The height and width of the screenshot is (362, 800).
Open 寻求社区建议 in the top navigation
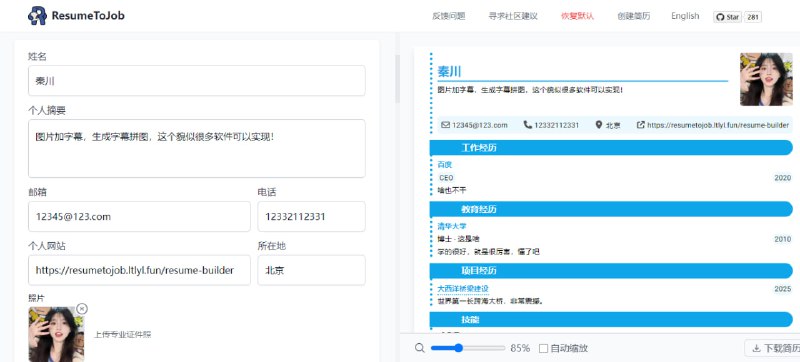pyautogui.click(x=513, y=16)
